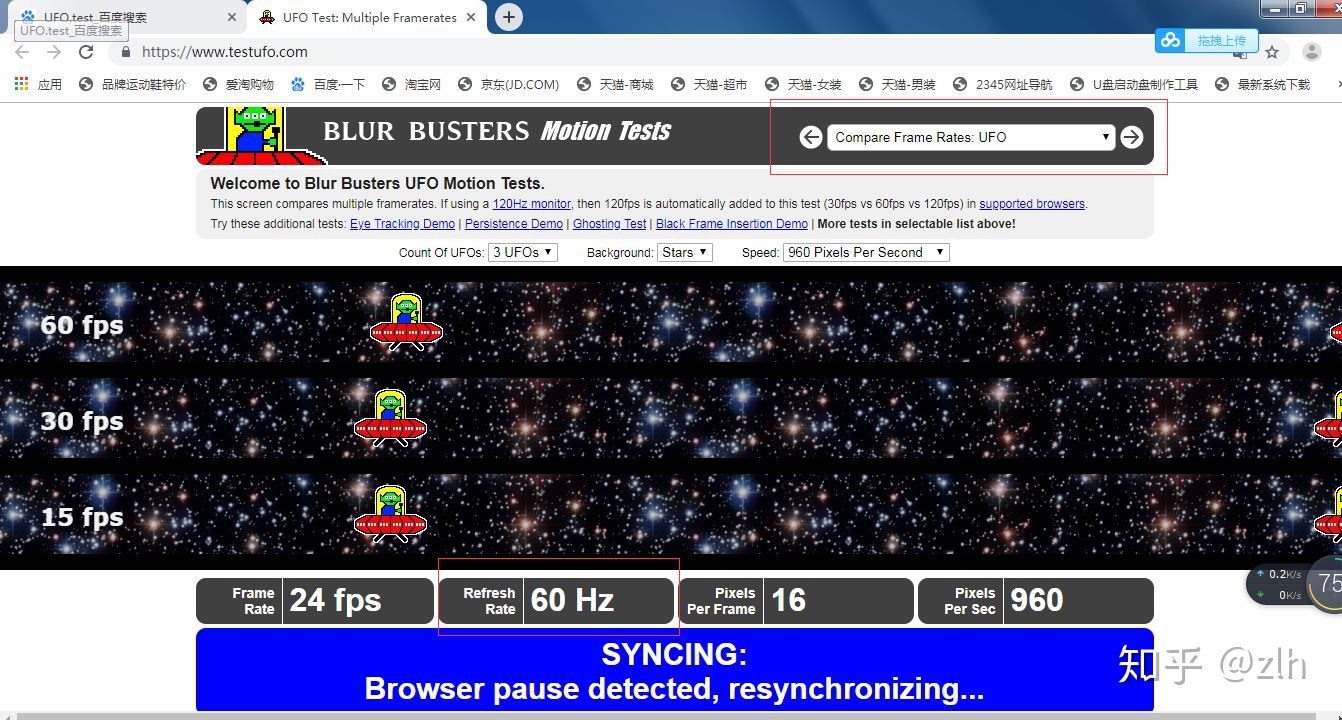The height and width of the screenshot is (720, 1342).
Task: Open the Chrome profile avatar icon
Action: tap(1312, 52)
